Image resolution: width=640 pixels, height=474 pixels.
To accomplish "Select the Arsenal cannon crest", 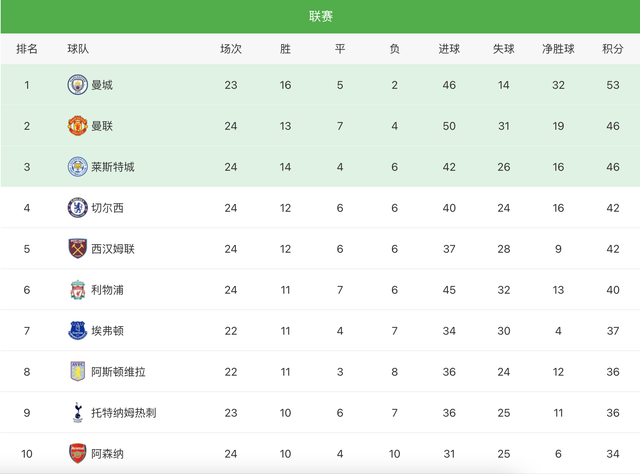I will point(78,454).
